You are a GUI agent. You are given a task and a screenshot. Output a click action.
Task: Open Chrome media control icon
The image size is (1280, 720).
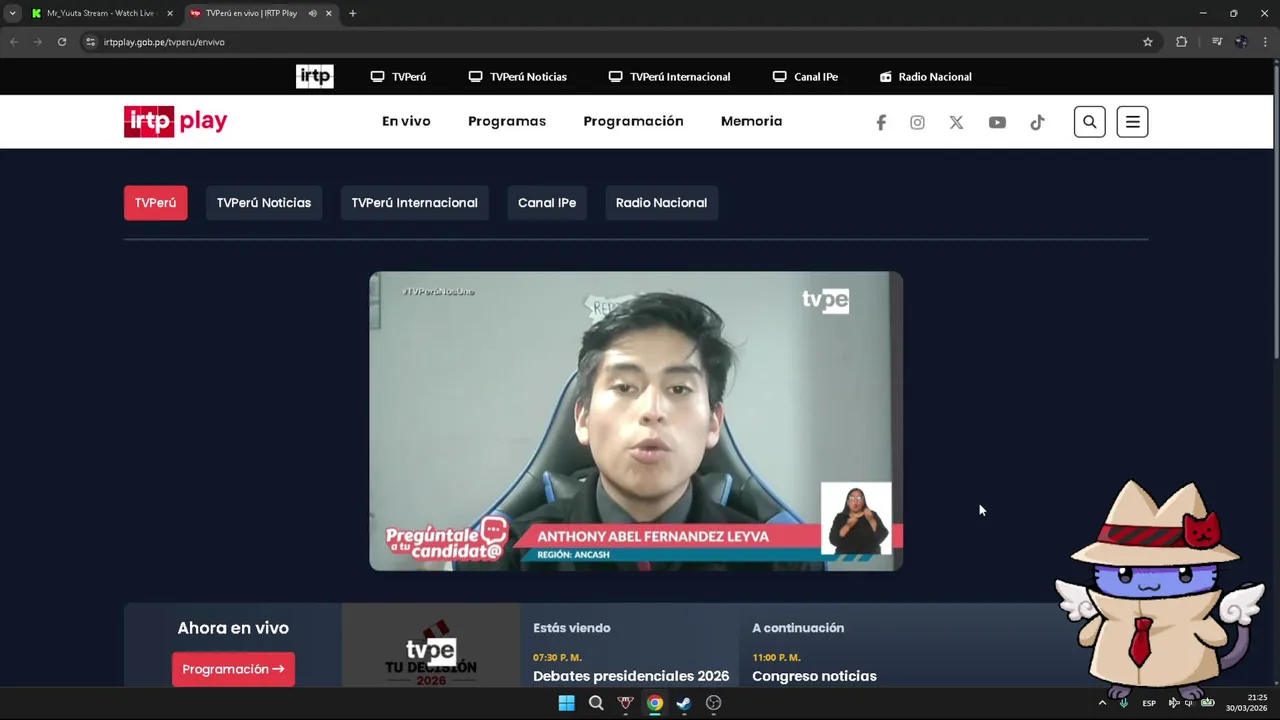click(x=1216, y=42)
